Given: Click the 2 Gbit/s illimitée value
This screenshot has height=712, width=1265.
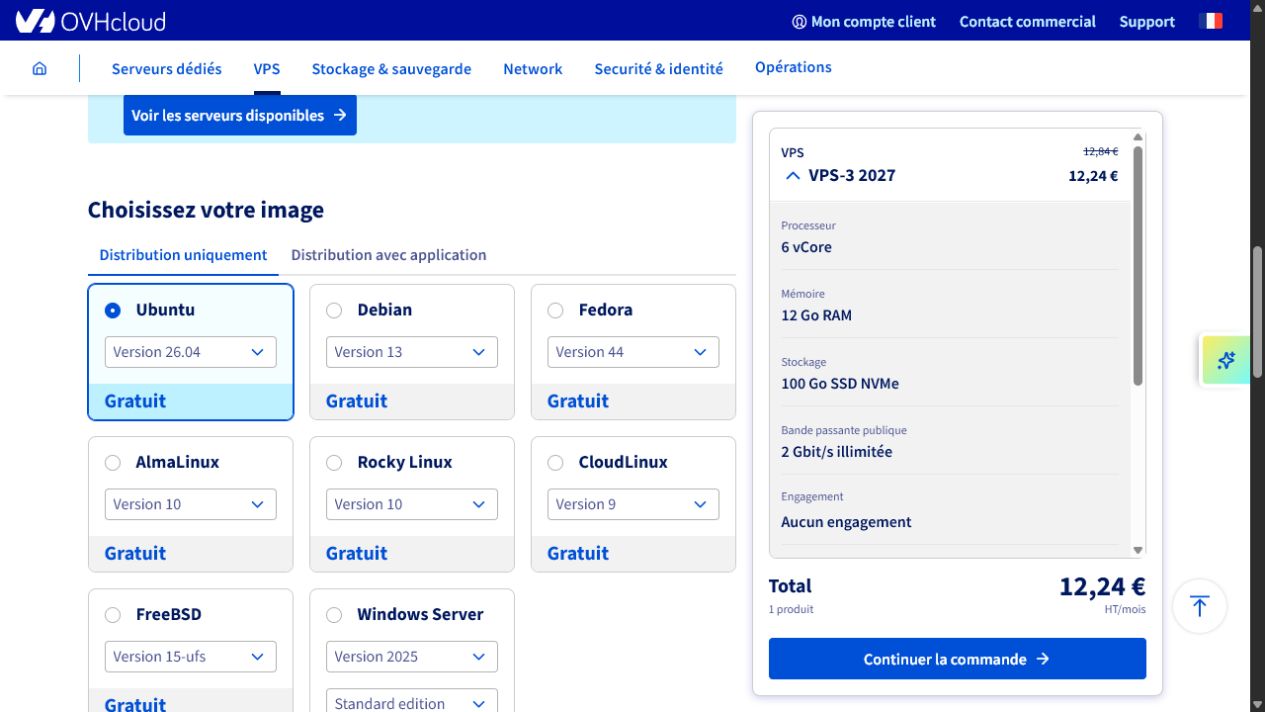Looking at the screenshot, I should point(837,452).
